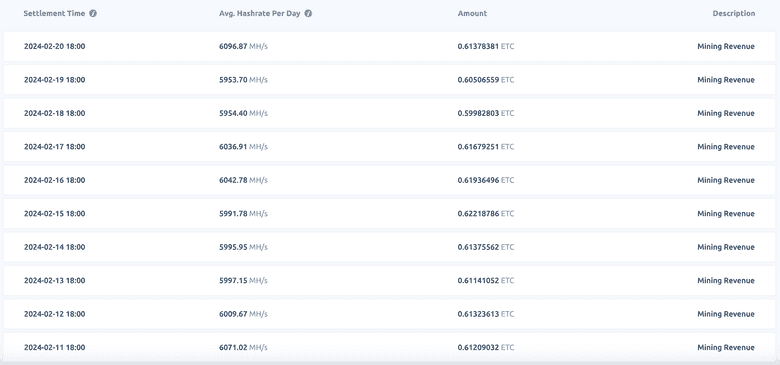Viewport: 780px width, 365px height.
Task: Click the 6009.67 MH/s hashrate value
Action: (243, 314)
